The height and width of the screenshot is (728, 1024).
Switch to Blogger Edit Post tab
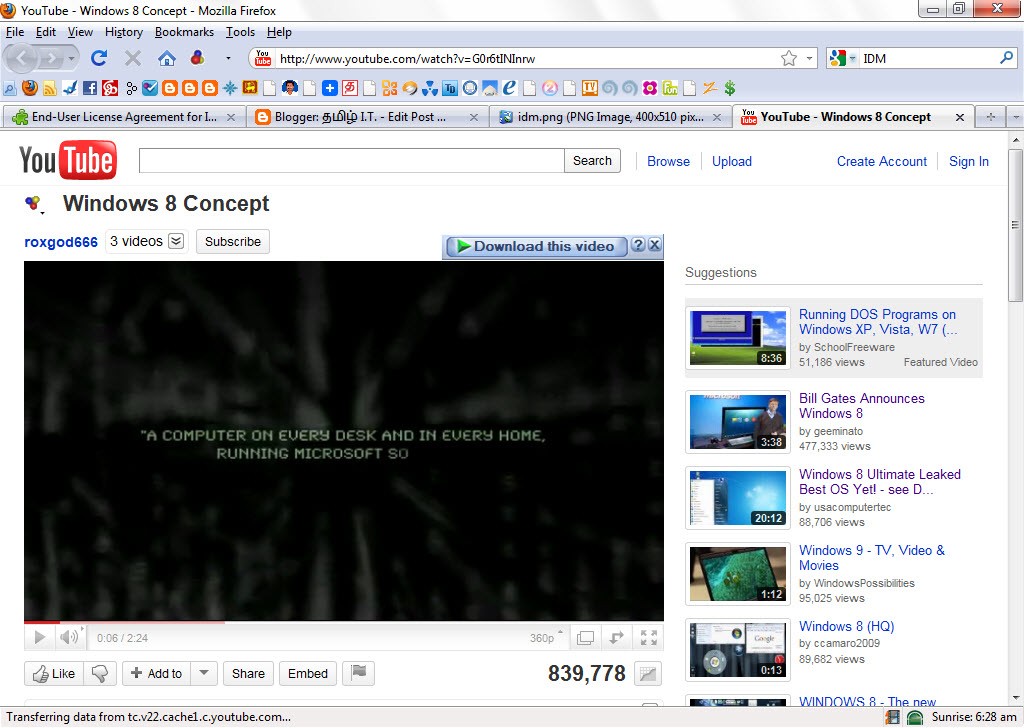[366, 117]
